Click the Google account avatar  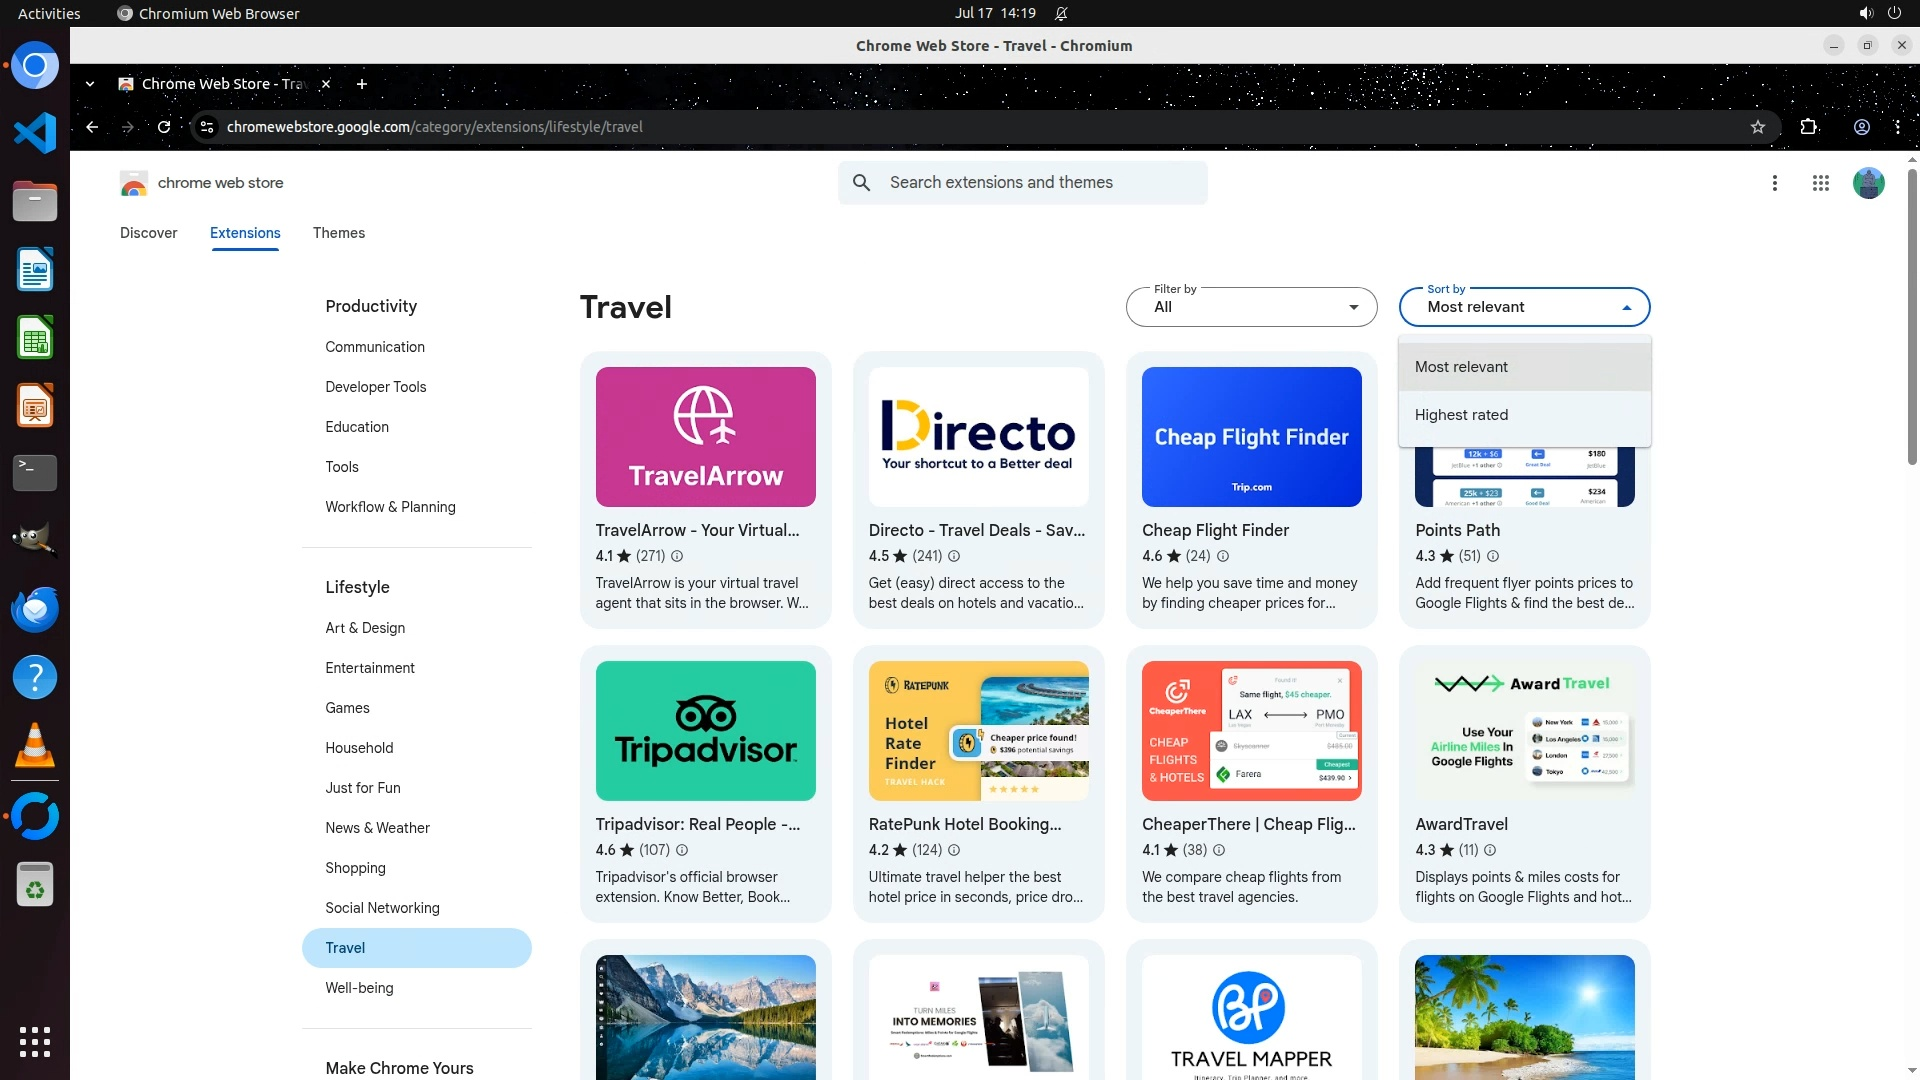tap(1867, 183)
